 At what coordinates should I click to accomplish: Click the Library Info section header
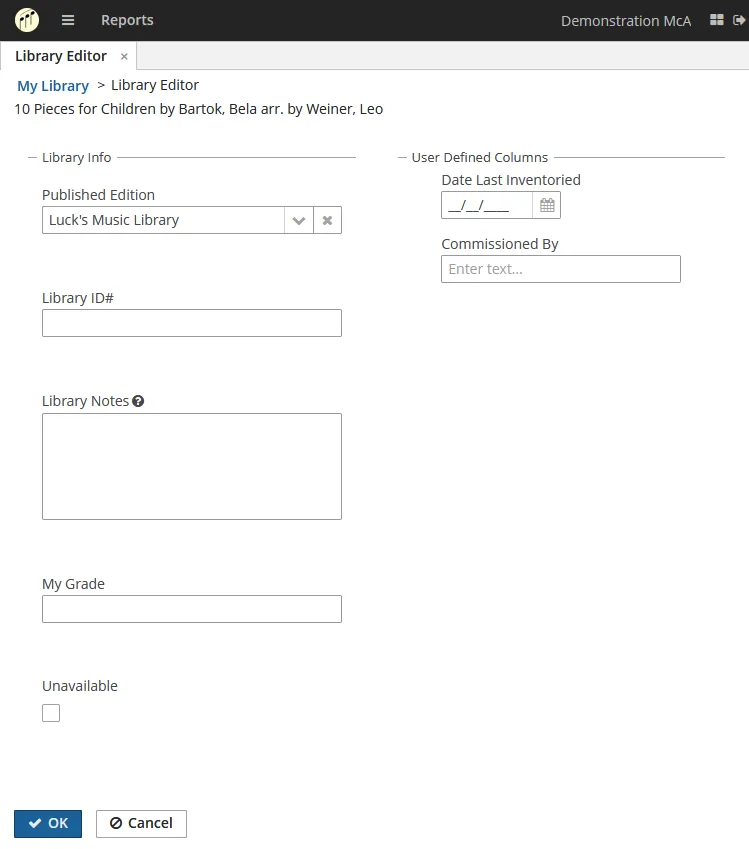tap(76, 158)
